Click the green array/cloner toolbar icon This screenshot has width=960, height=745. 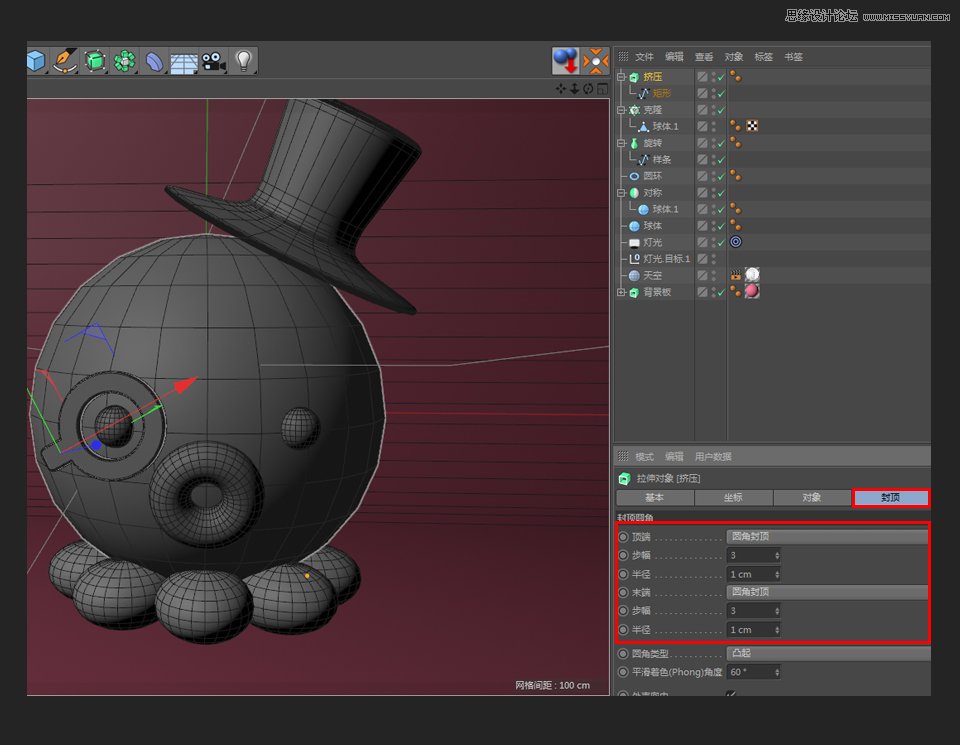click(x=124, y=61)
